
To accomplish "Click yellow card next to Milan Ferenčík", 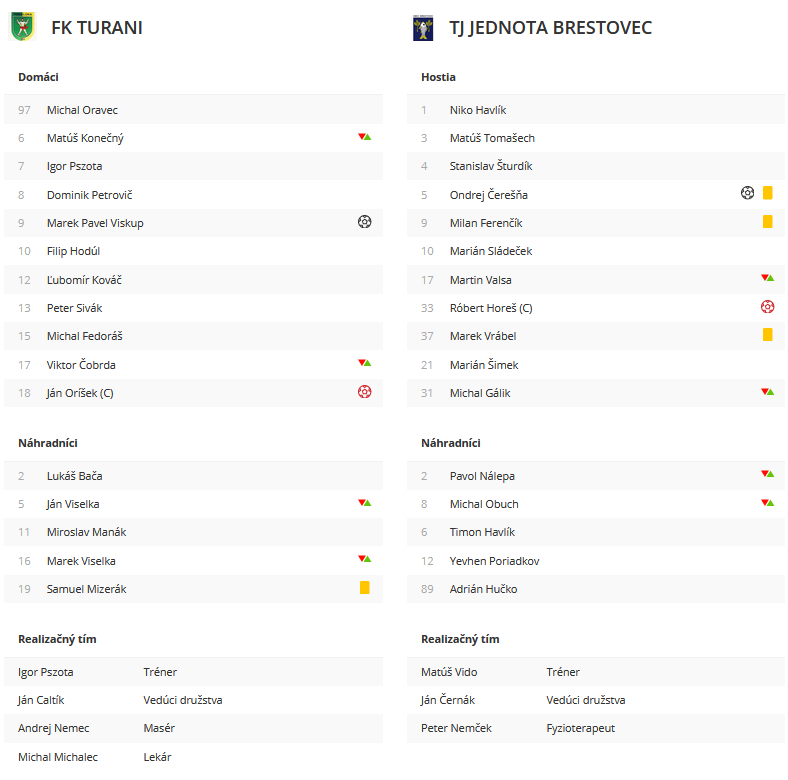I will (x=767, y=222).
